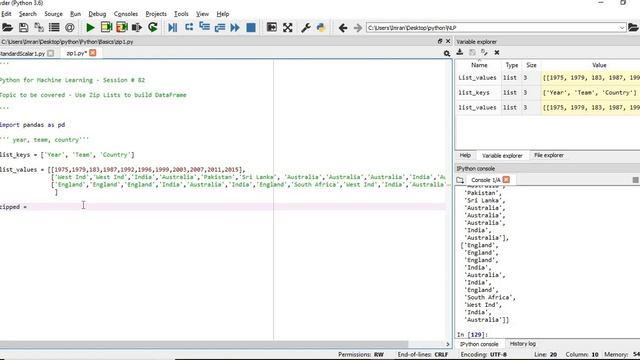Go forward to the next cursor position

[358, 28]
